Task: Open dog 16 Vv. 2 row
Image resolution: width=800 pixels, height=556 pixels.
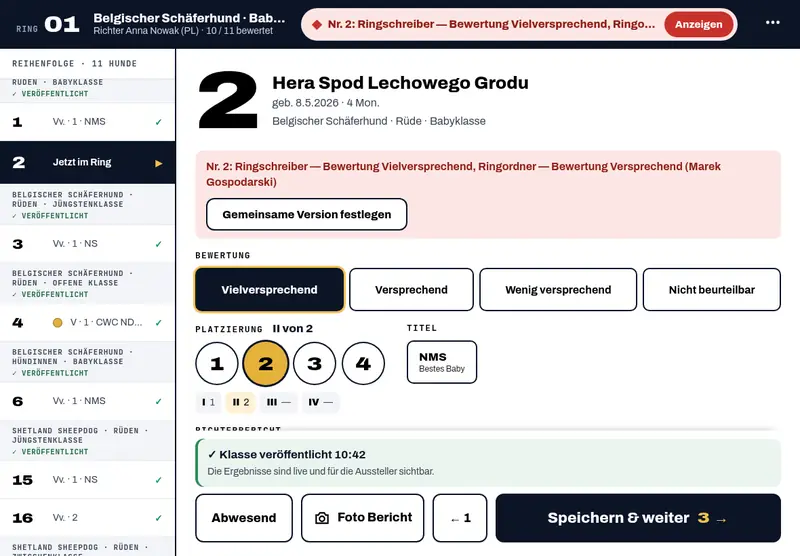Action: tap(87, 518)
